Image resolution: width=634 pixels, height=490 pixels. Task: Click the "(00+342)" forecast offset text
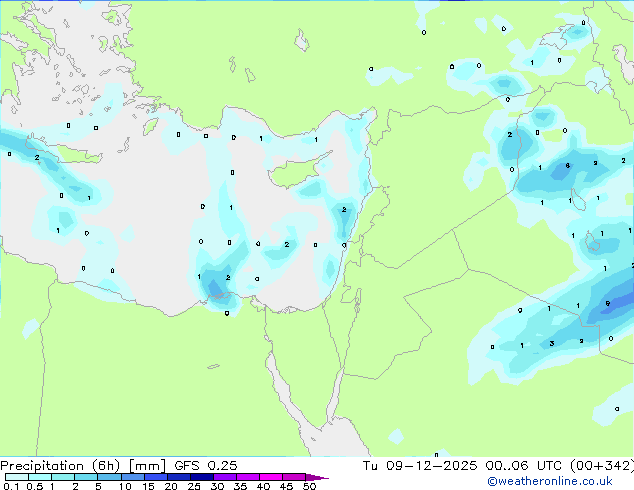pos(602,466)
